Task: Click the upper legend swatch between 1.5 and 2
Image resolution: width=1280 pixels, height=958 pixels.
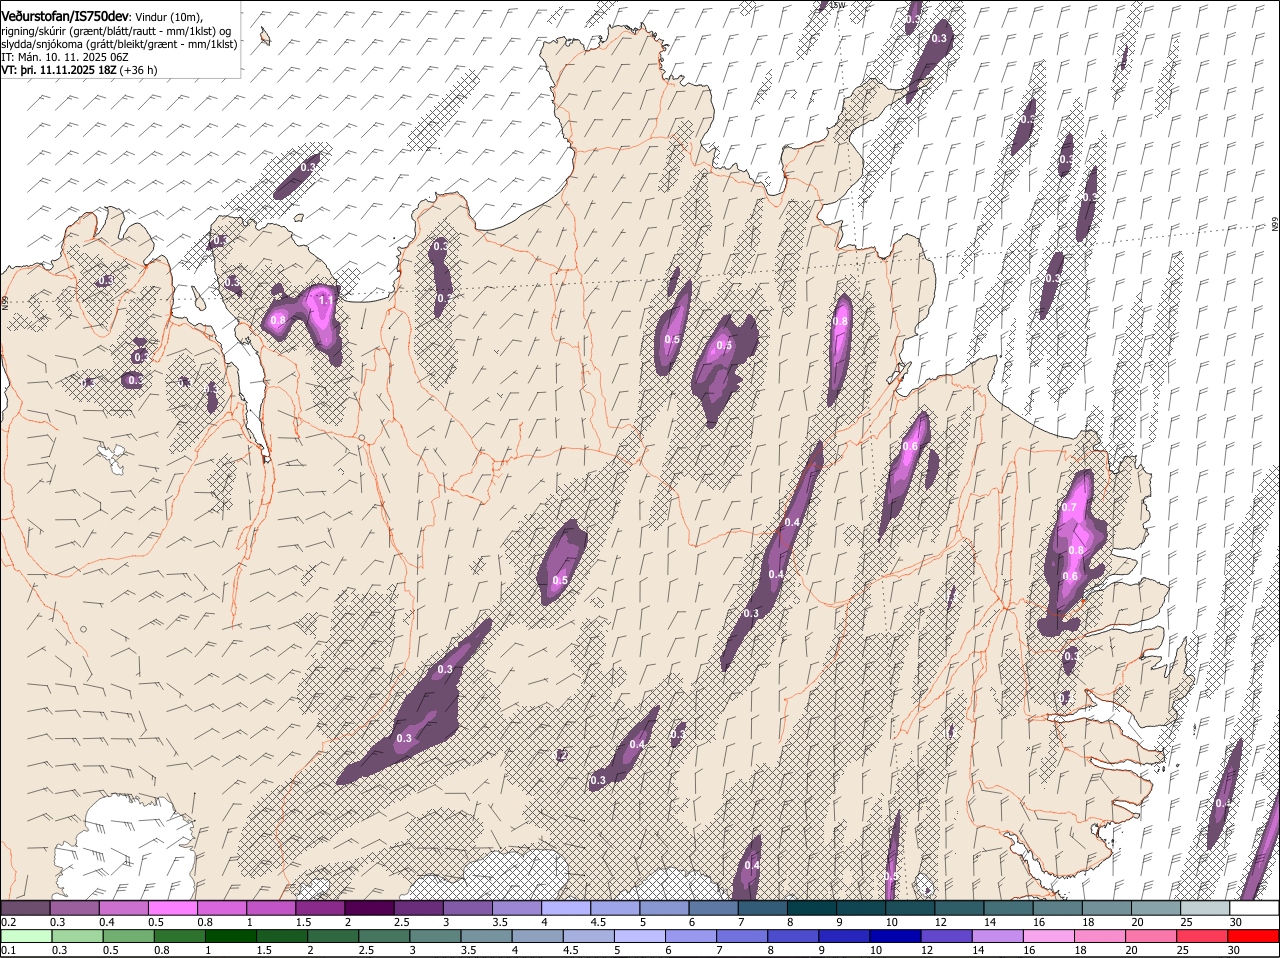Action: click(x=320, y=908)
